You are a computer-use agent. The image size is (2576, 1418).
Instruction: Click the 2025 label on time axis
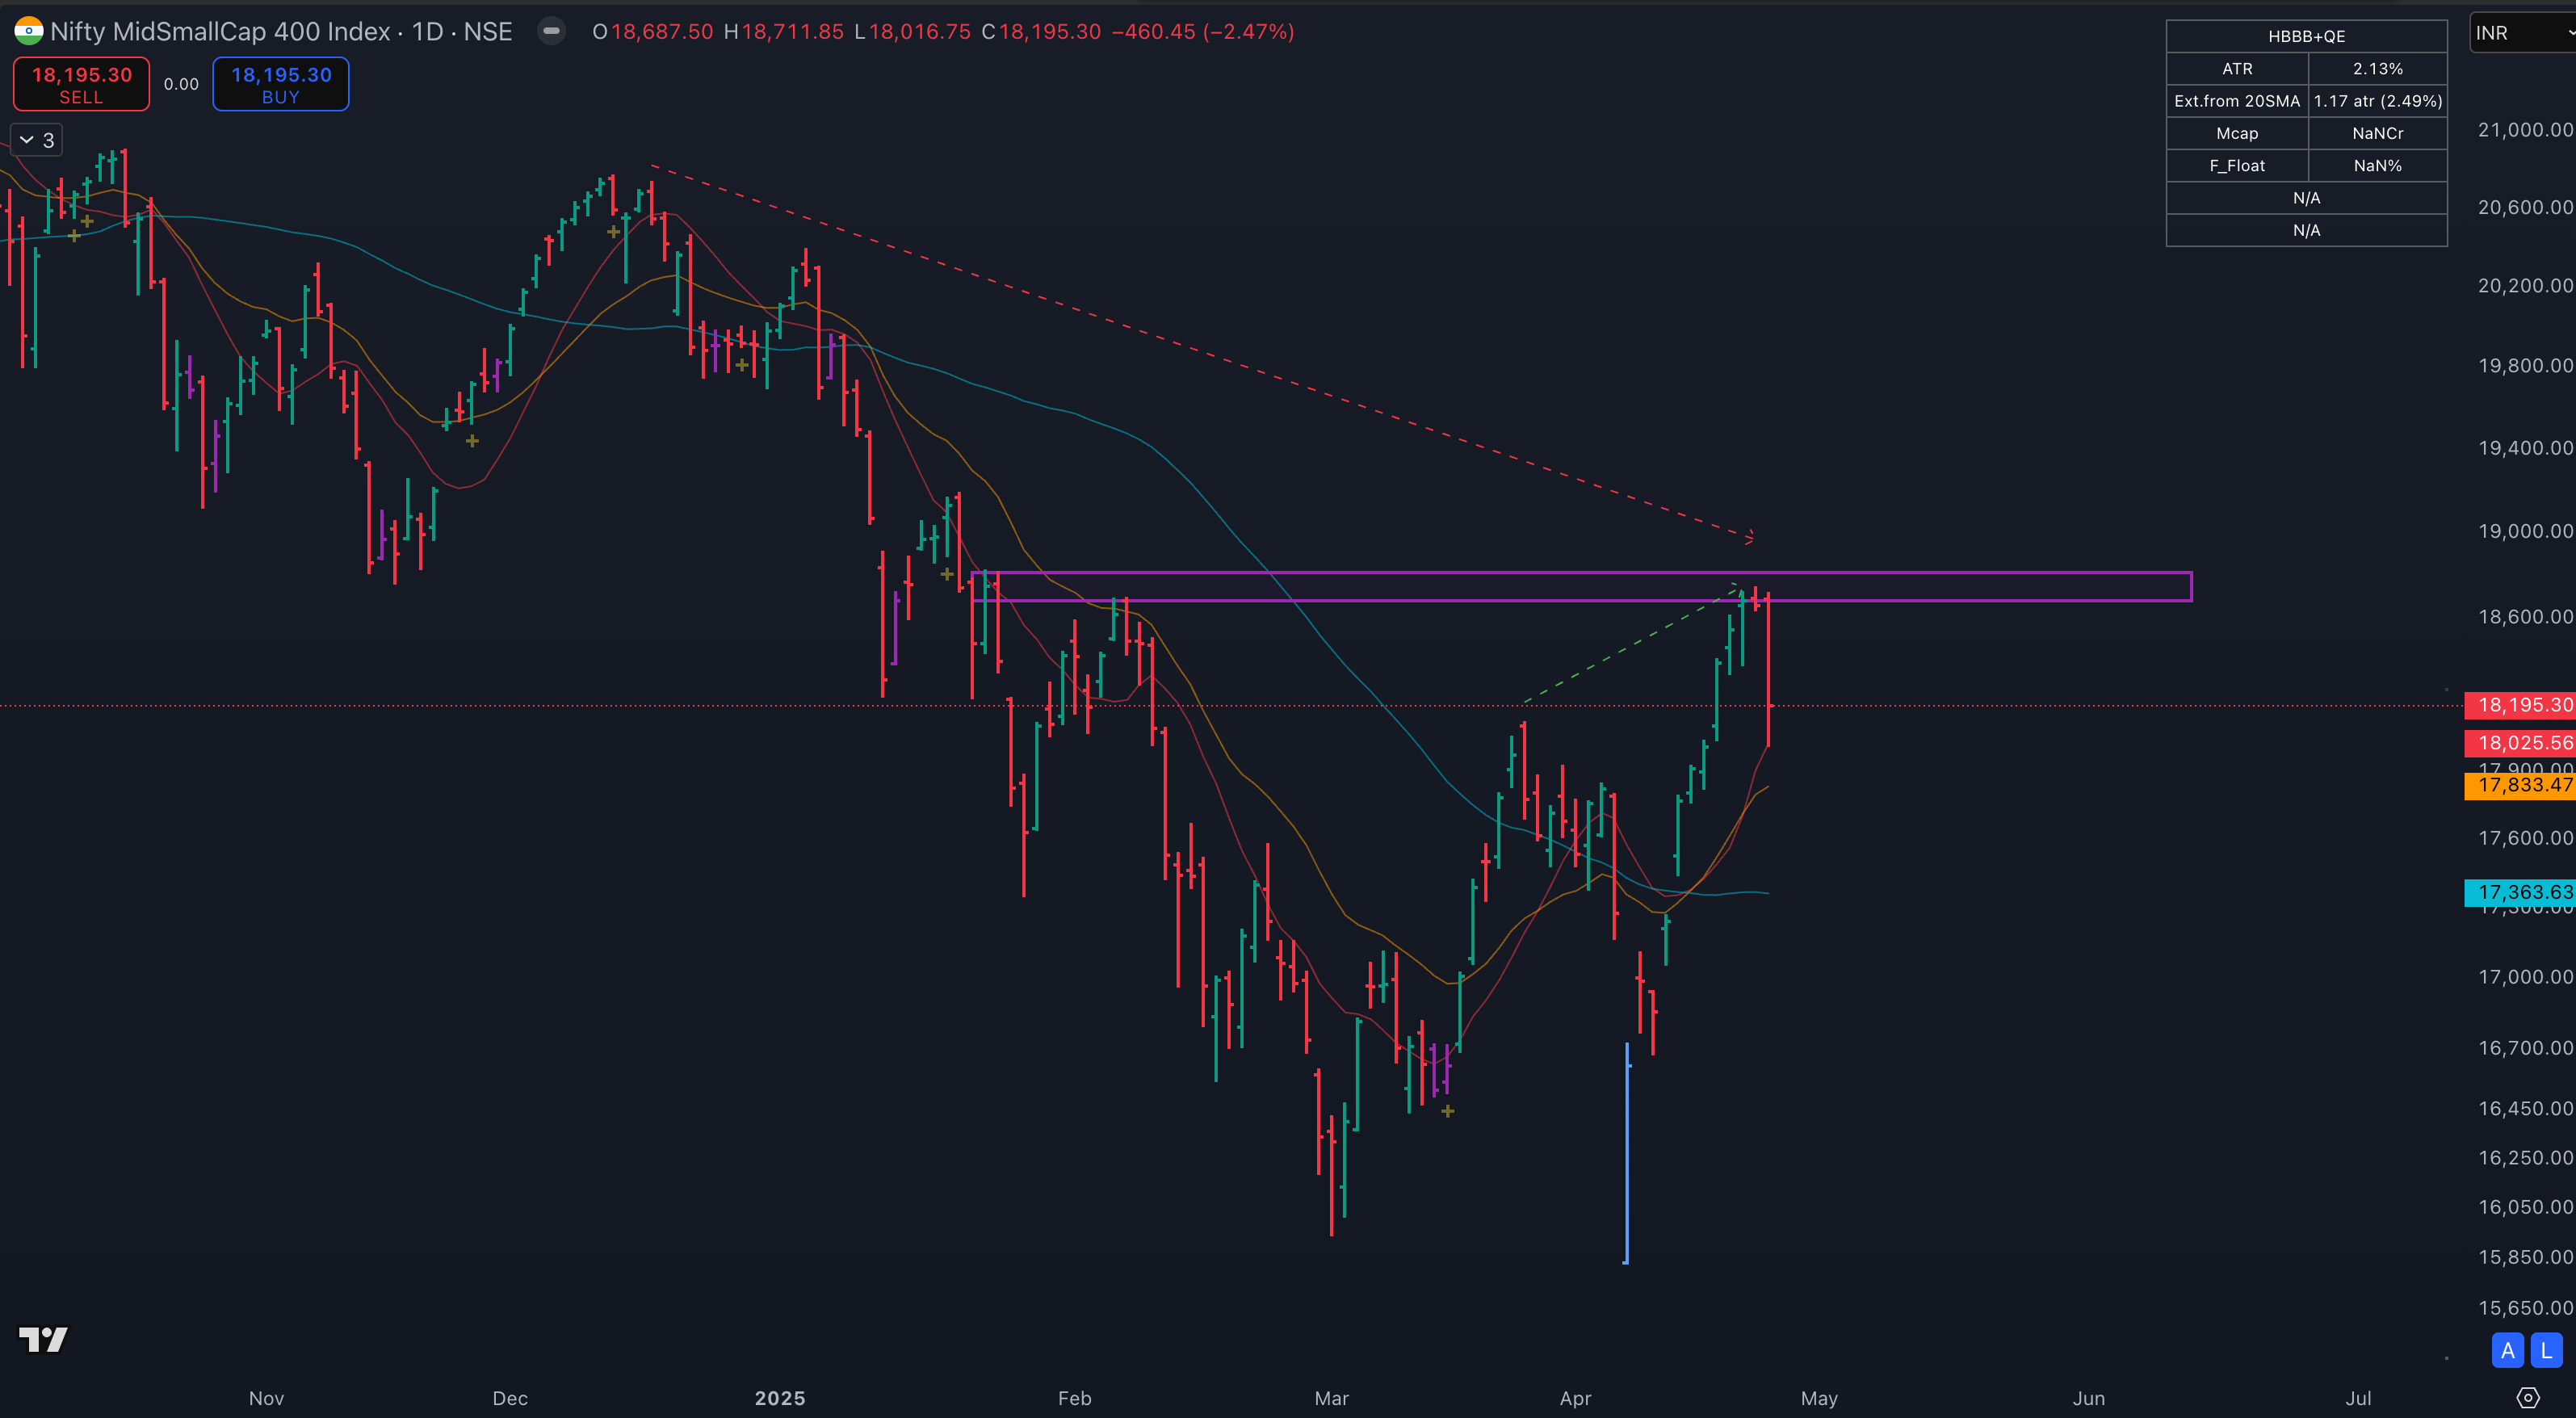780,1398
